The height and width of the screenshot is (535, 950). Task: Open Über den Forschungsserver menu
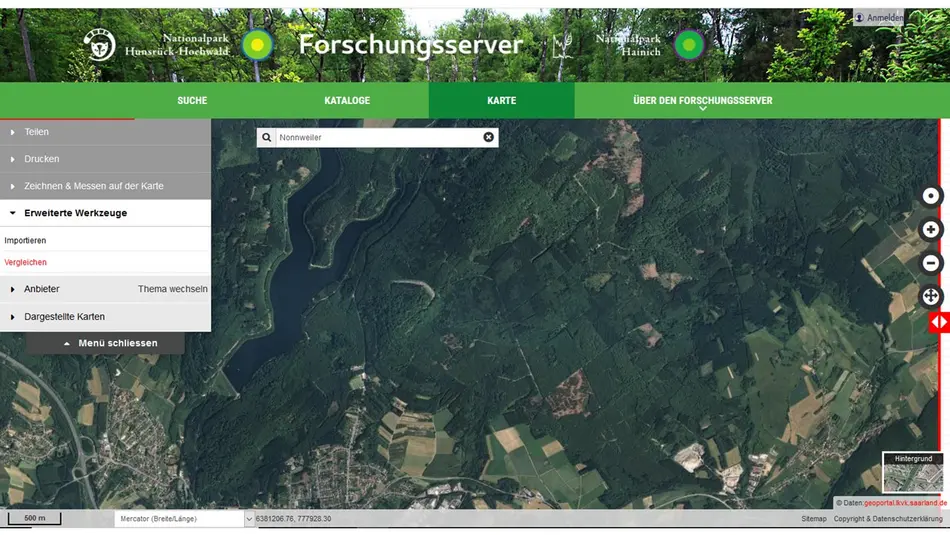[703, 101]
